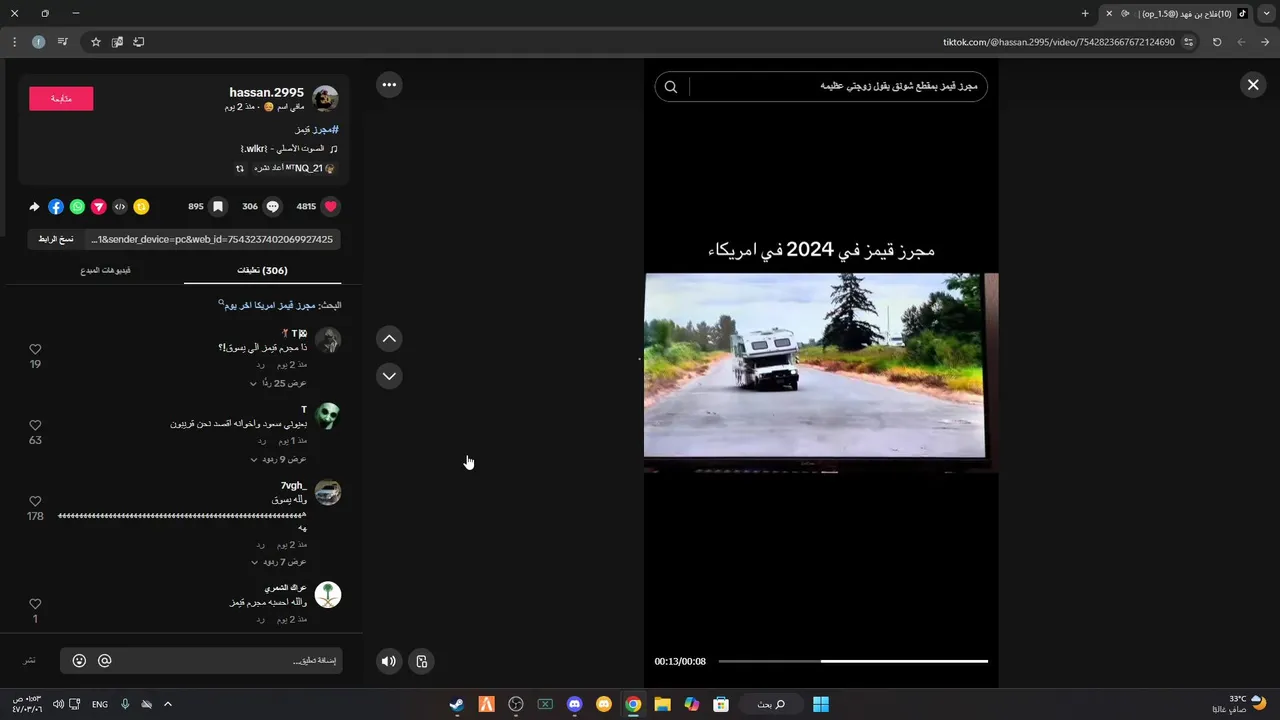Insert a mention with the @ icon
Viewport: 1280px width, 720px height.
point(104,661)
